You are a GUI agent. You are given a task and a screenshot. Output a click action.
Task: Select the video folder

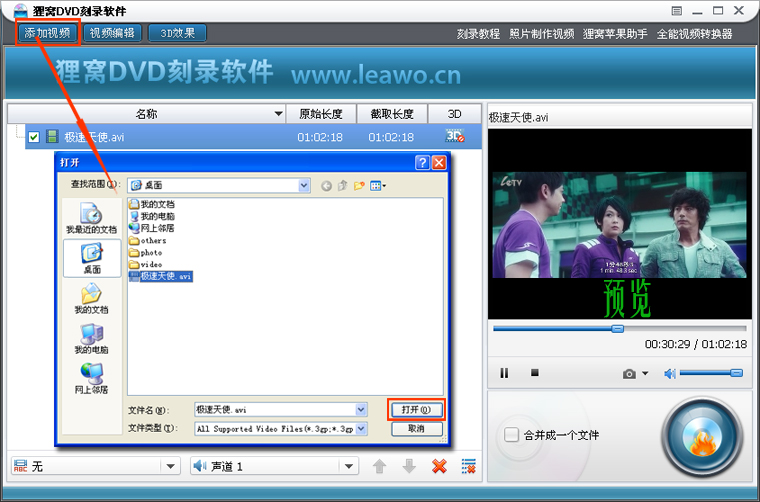(x=146, y=264)
